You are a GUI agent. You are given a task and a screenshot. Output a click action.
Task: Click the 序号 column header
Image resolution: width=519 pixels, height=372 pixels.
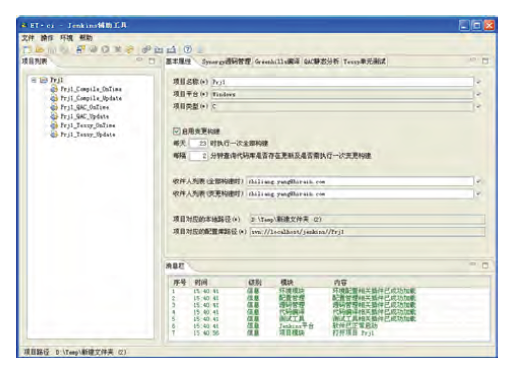point(180,283)
